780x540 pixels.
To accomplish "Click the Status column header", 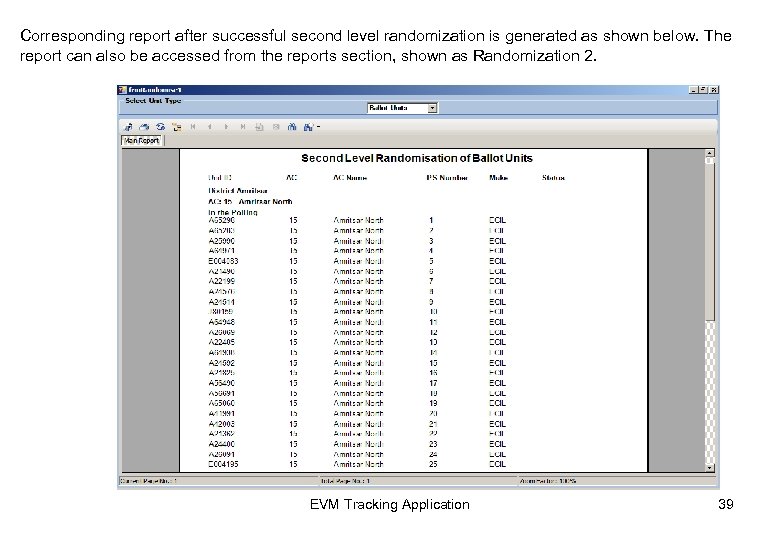I will 553,178.
